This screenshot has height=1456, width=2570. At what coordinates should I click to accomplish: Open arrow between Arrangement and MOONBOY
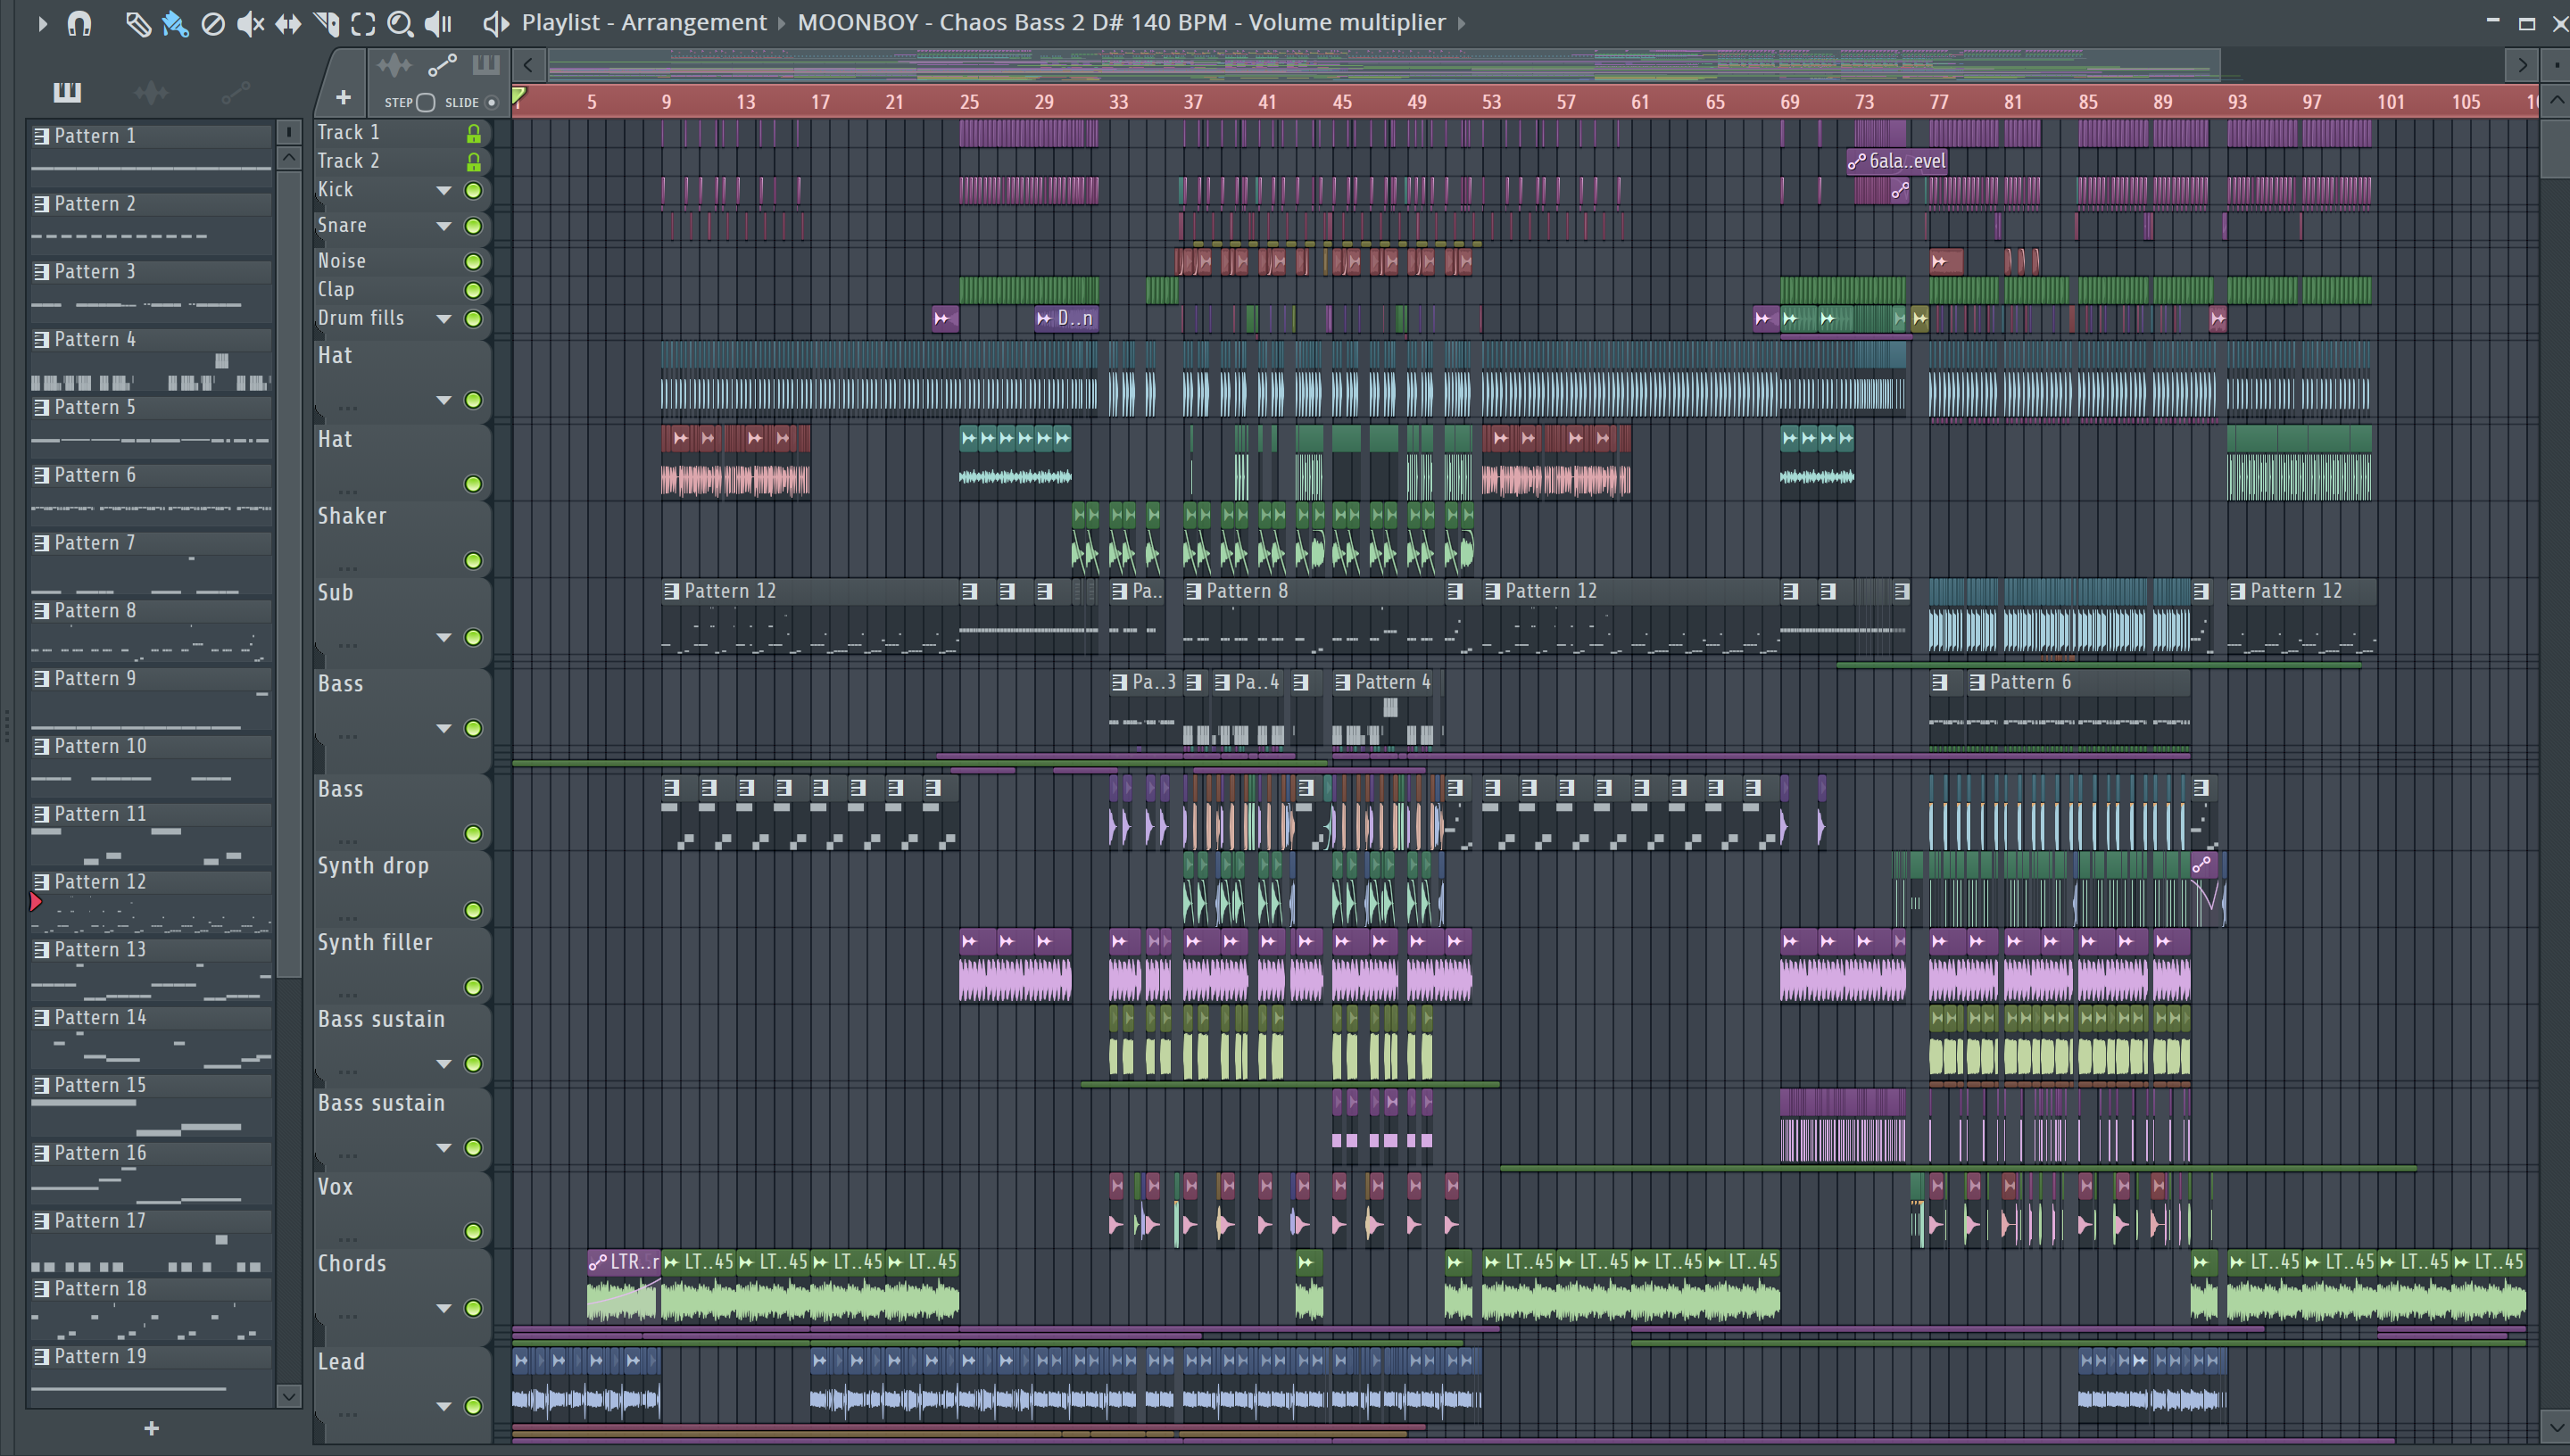point(782,23)
